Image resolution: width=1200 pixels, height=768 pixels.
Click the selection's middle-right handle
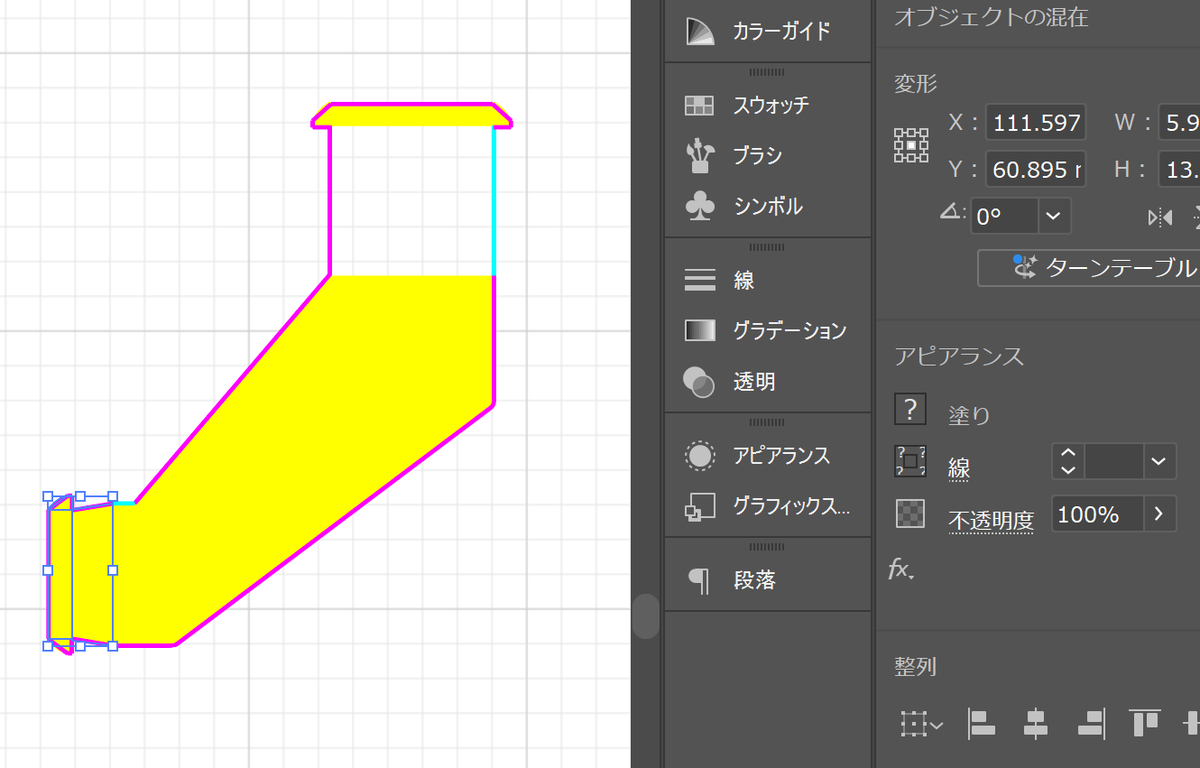112,570
